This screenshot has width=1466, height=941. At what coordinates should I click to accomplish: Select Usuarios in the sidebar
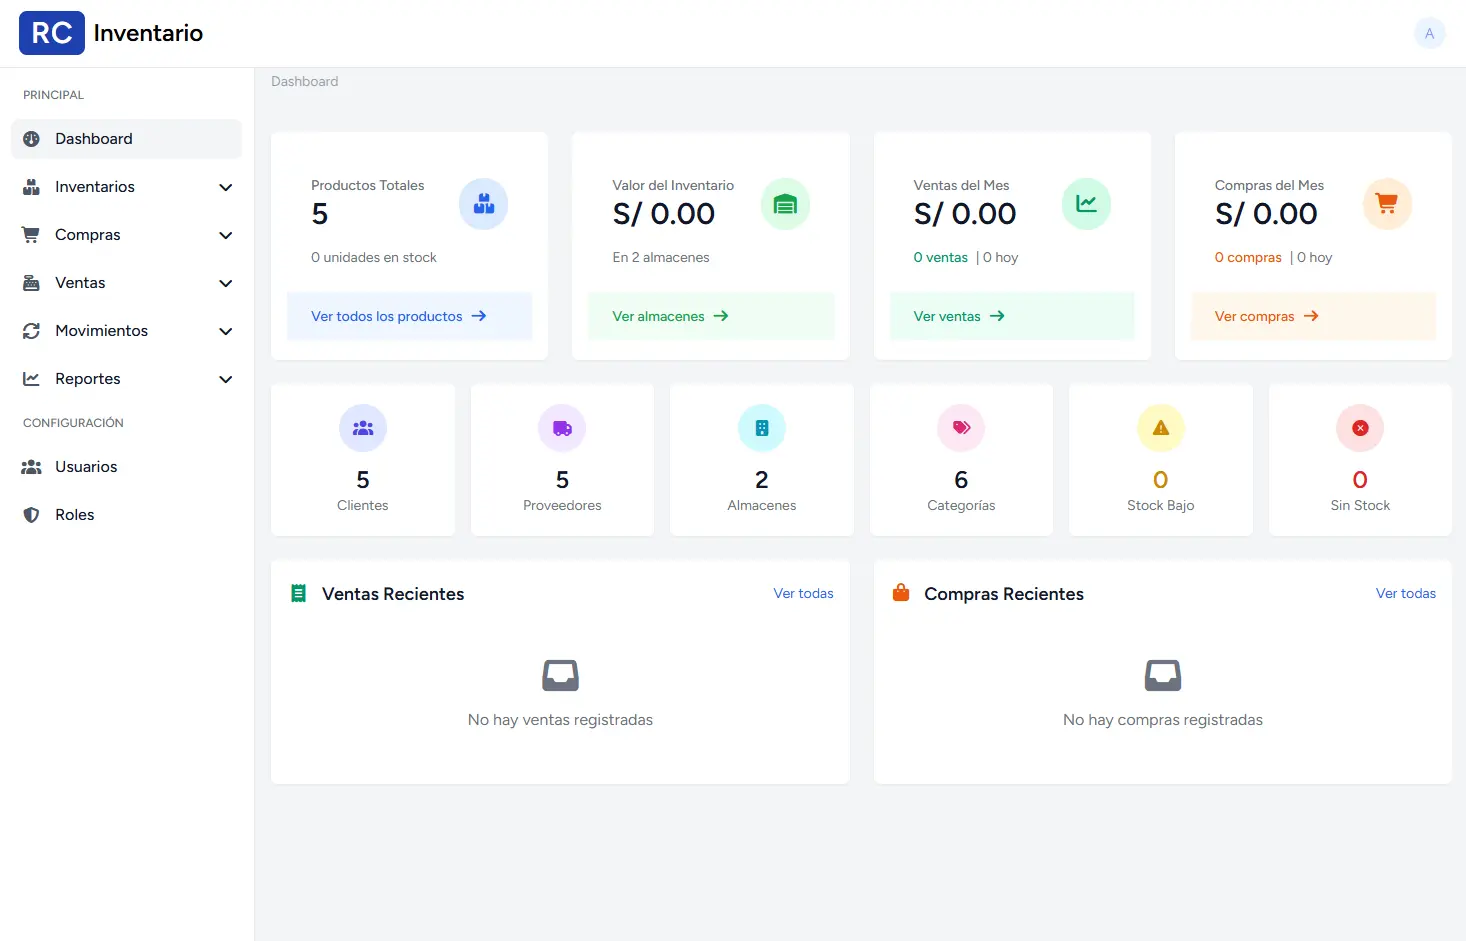click(86, 467)
